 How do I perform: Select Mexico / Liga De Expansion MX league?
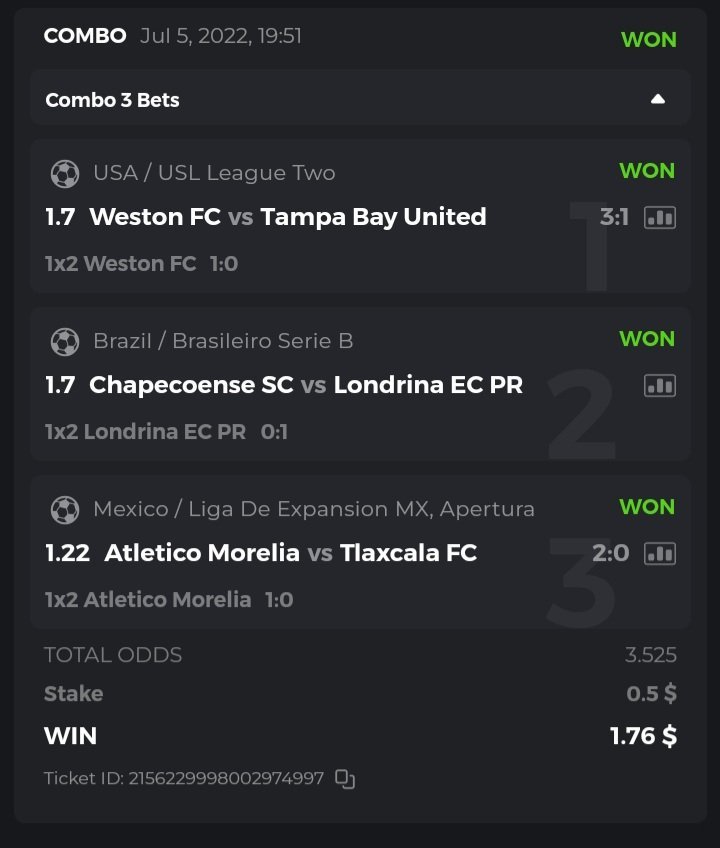point(314,509)
